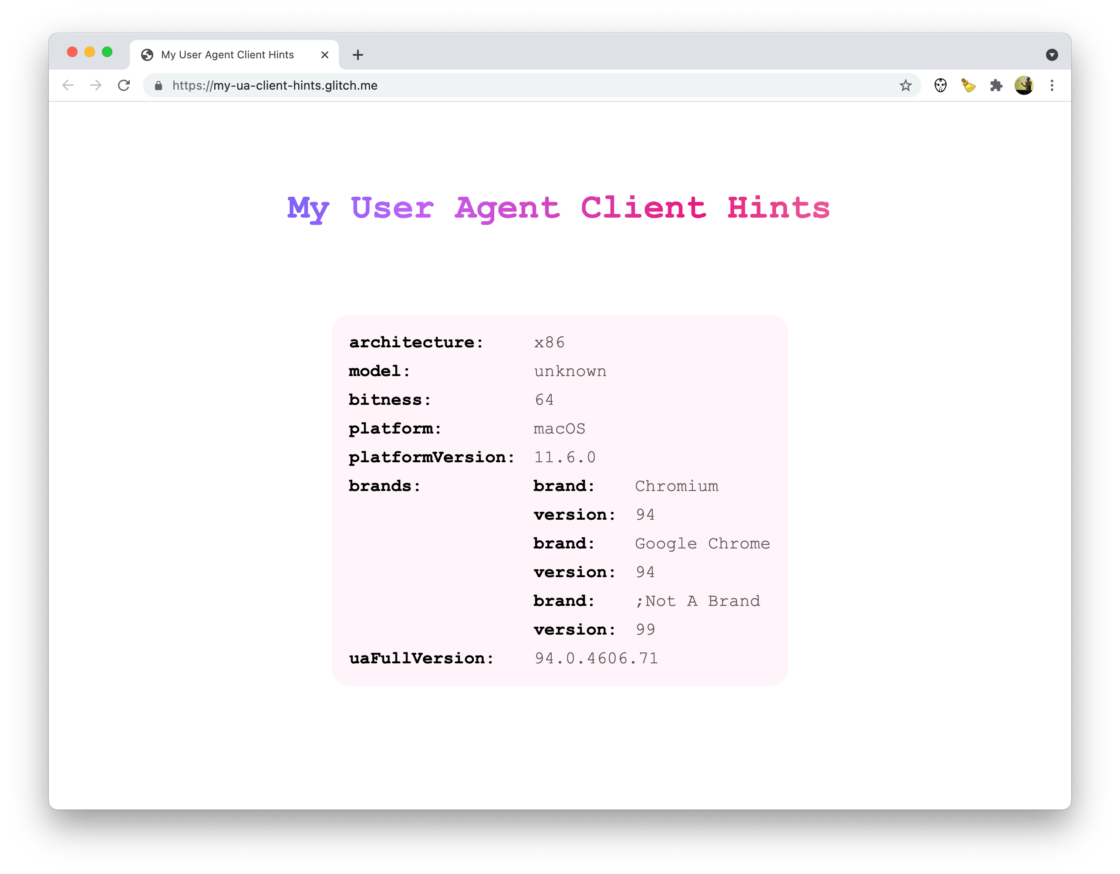
Task: Click the back navigation arrow
Action: pyautogui.click(x=67, y=85)
